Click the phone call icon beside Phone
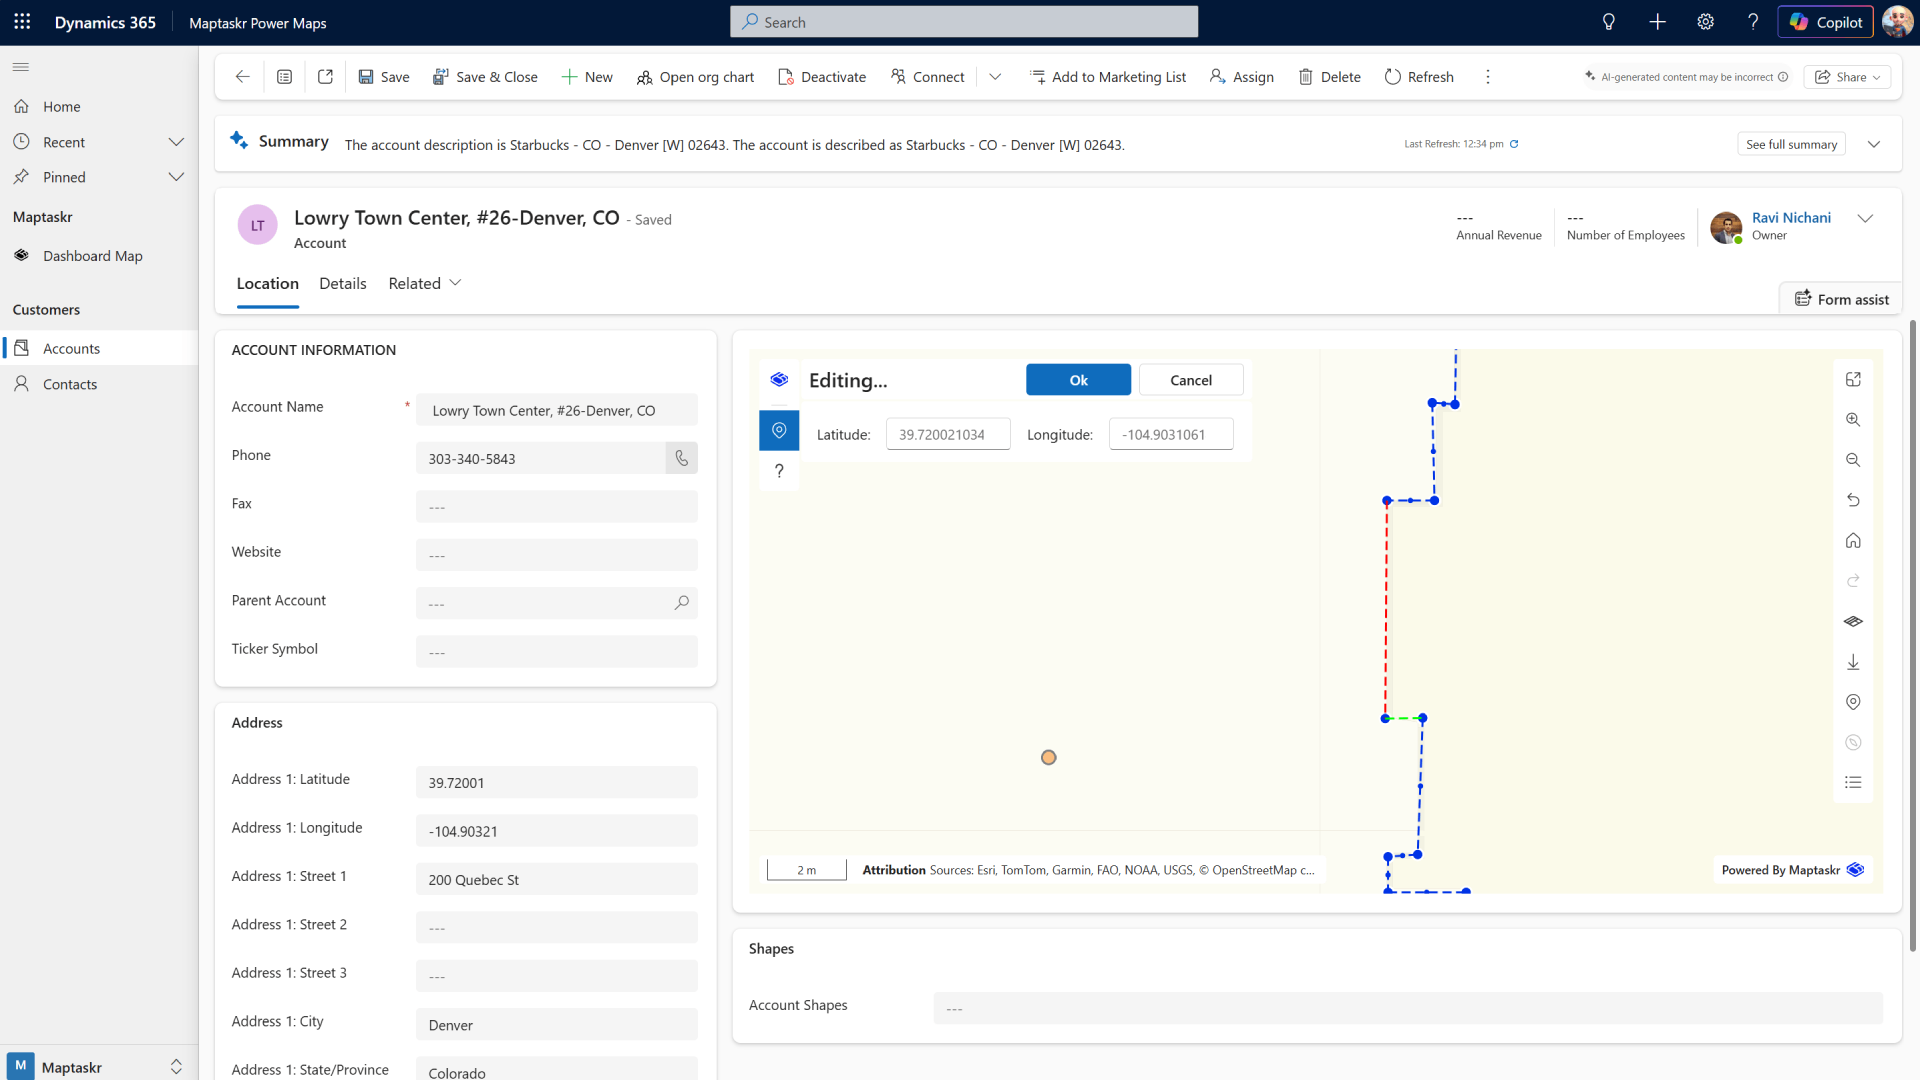This screenshot has width=1920, height=1080. 682,458
